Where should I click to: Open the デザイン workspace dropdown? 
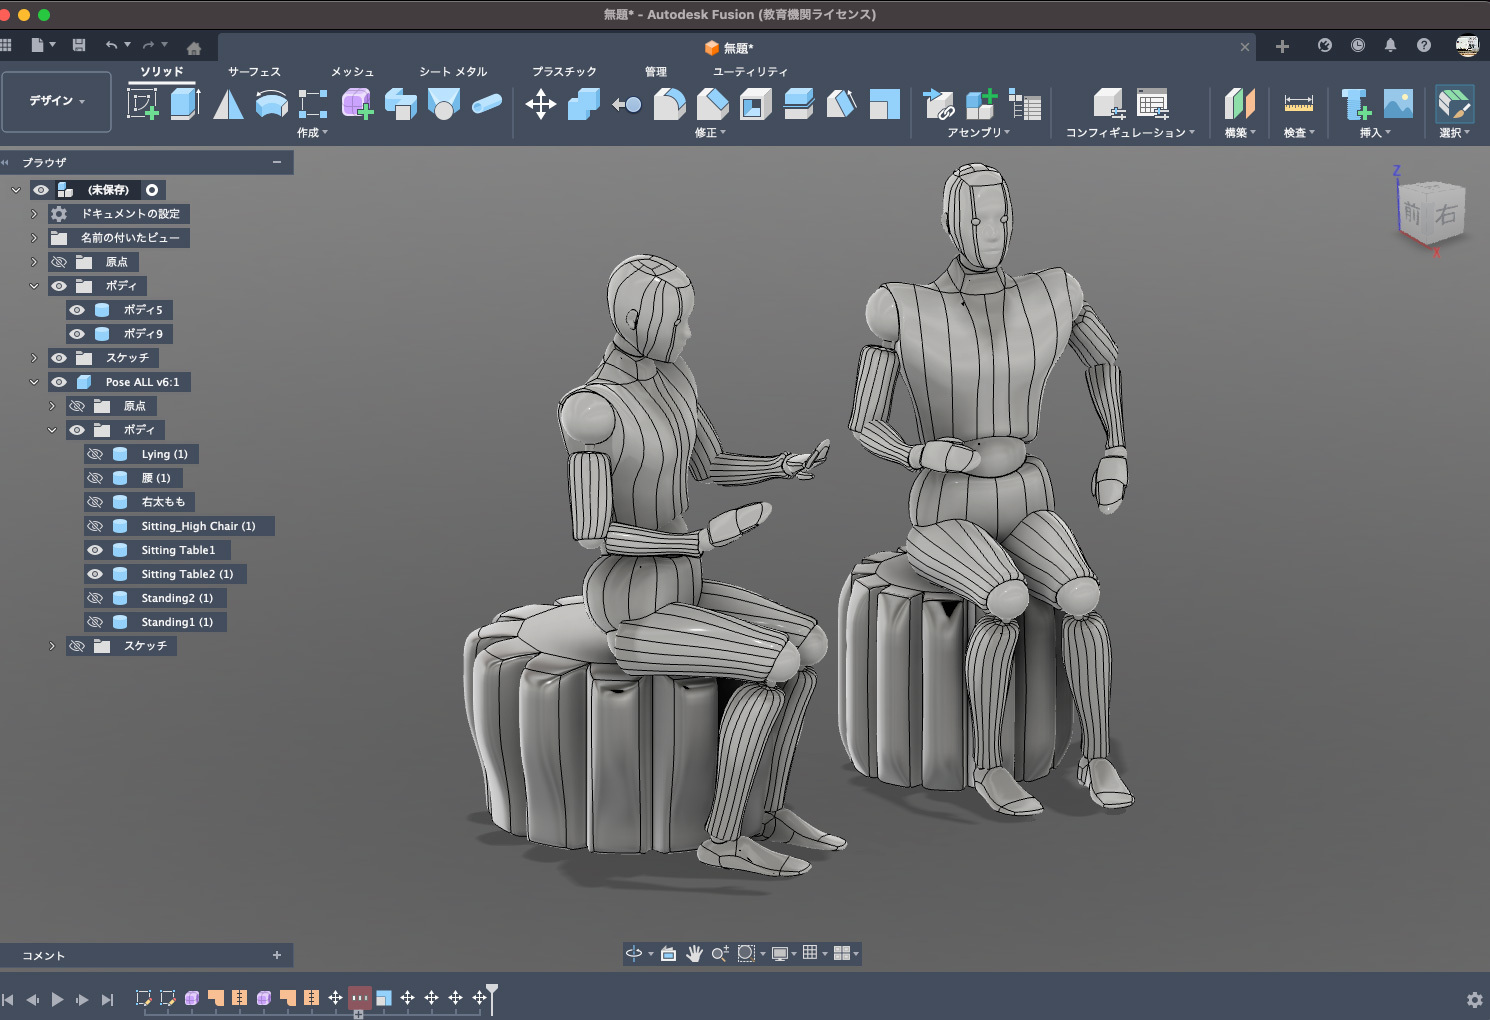56,101
